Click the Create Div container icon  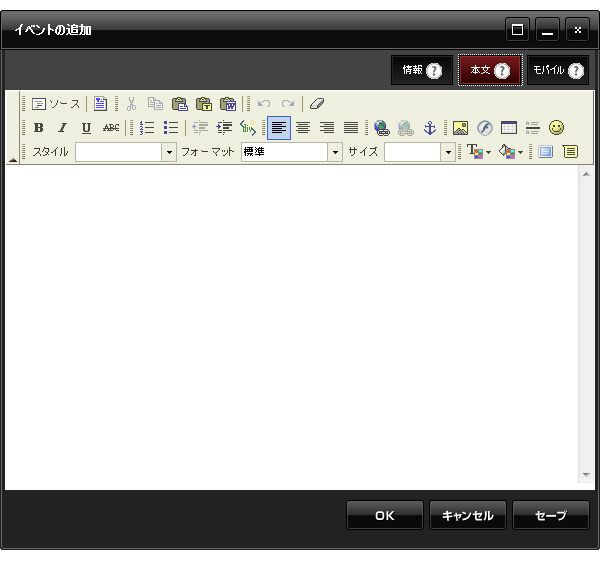point(248,128)
